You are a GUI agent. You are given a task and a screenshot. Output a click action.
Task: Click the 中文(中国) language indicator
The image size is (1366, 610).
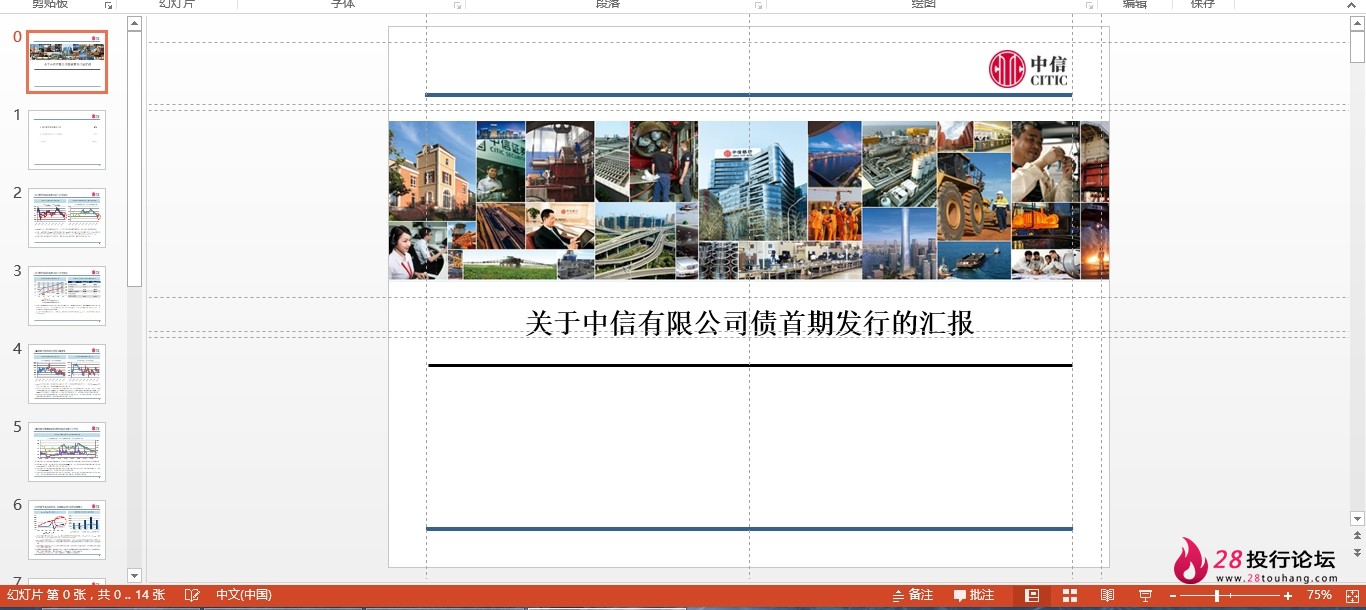point(243,595)
